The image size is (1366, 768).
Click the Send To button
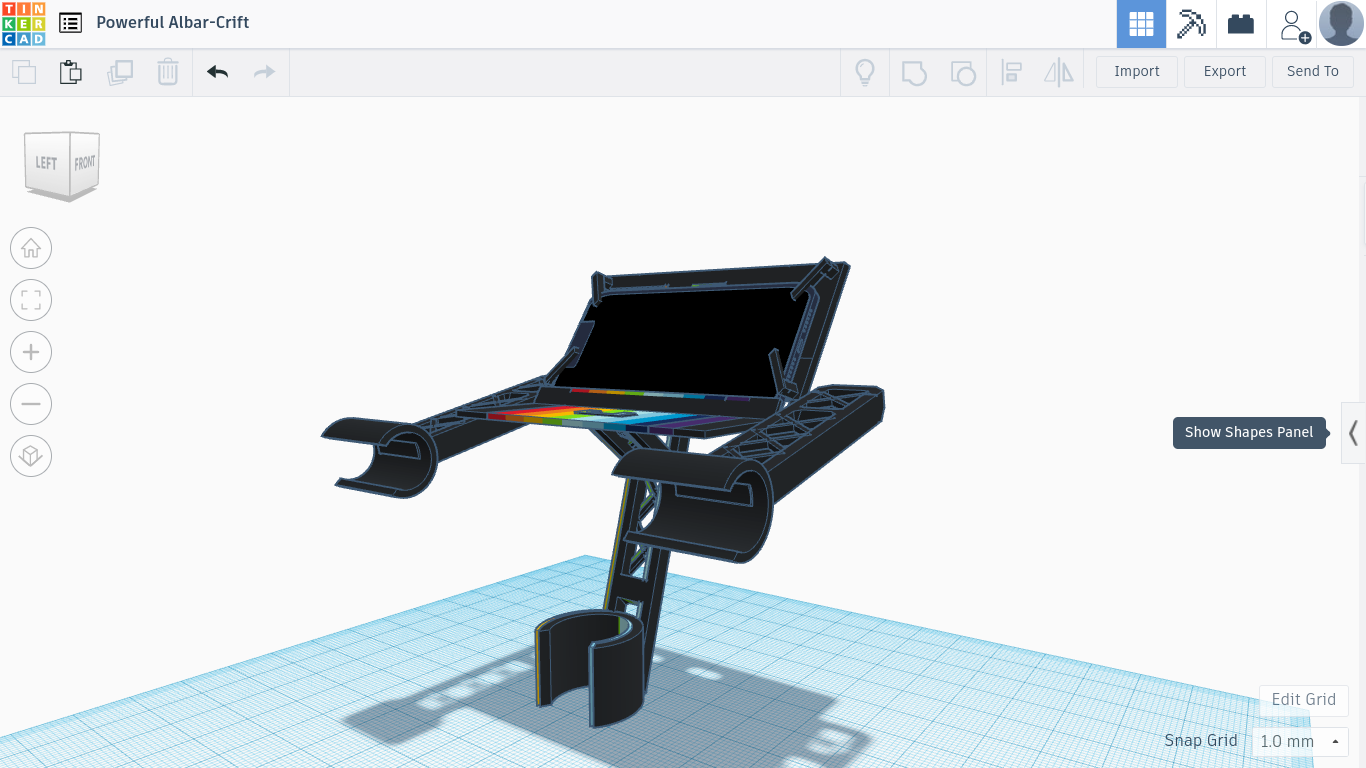tap(1313, 72)
